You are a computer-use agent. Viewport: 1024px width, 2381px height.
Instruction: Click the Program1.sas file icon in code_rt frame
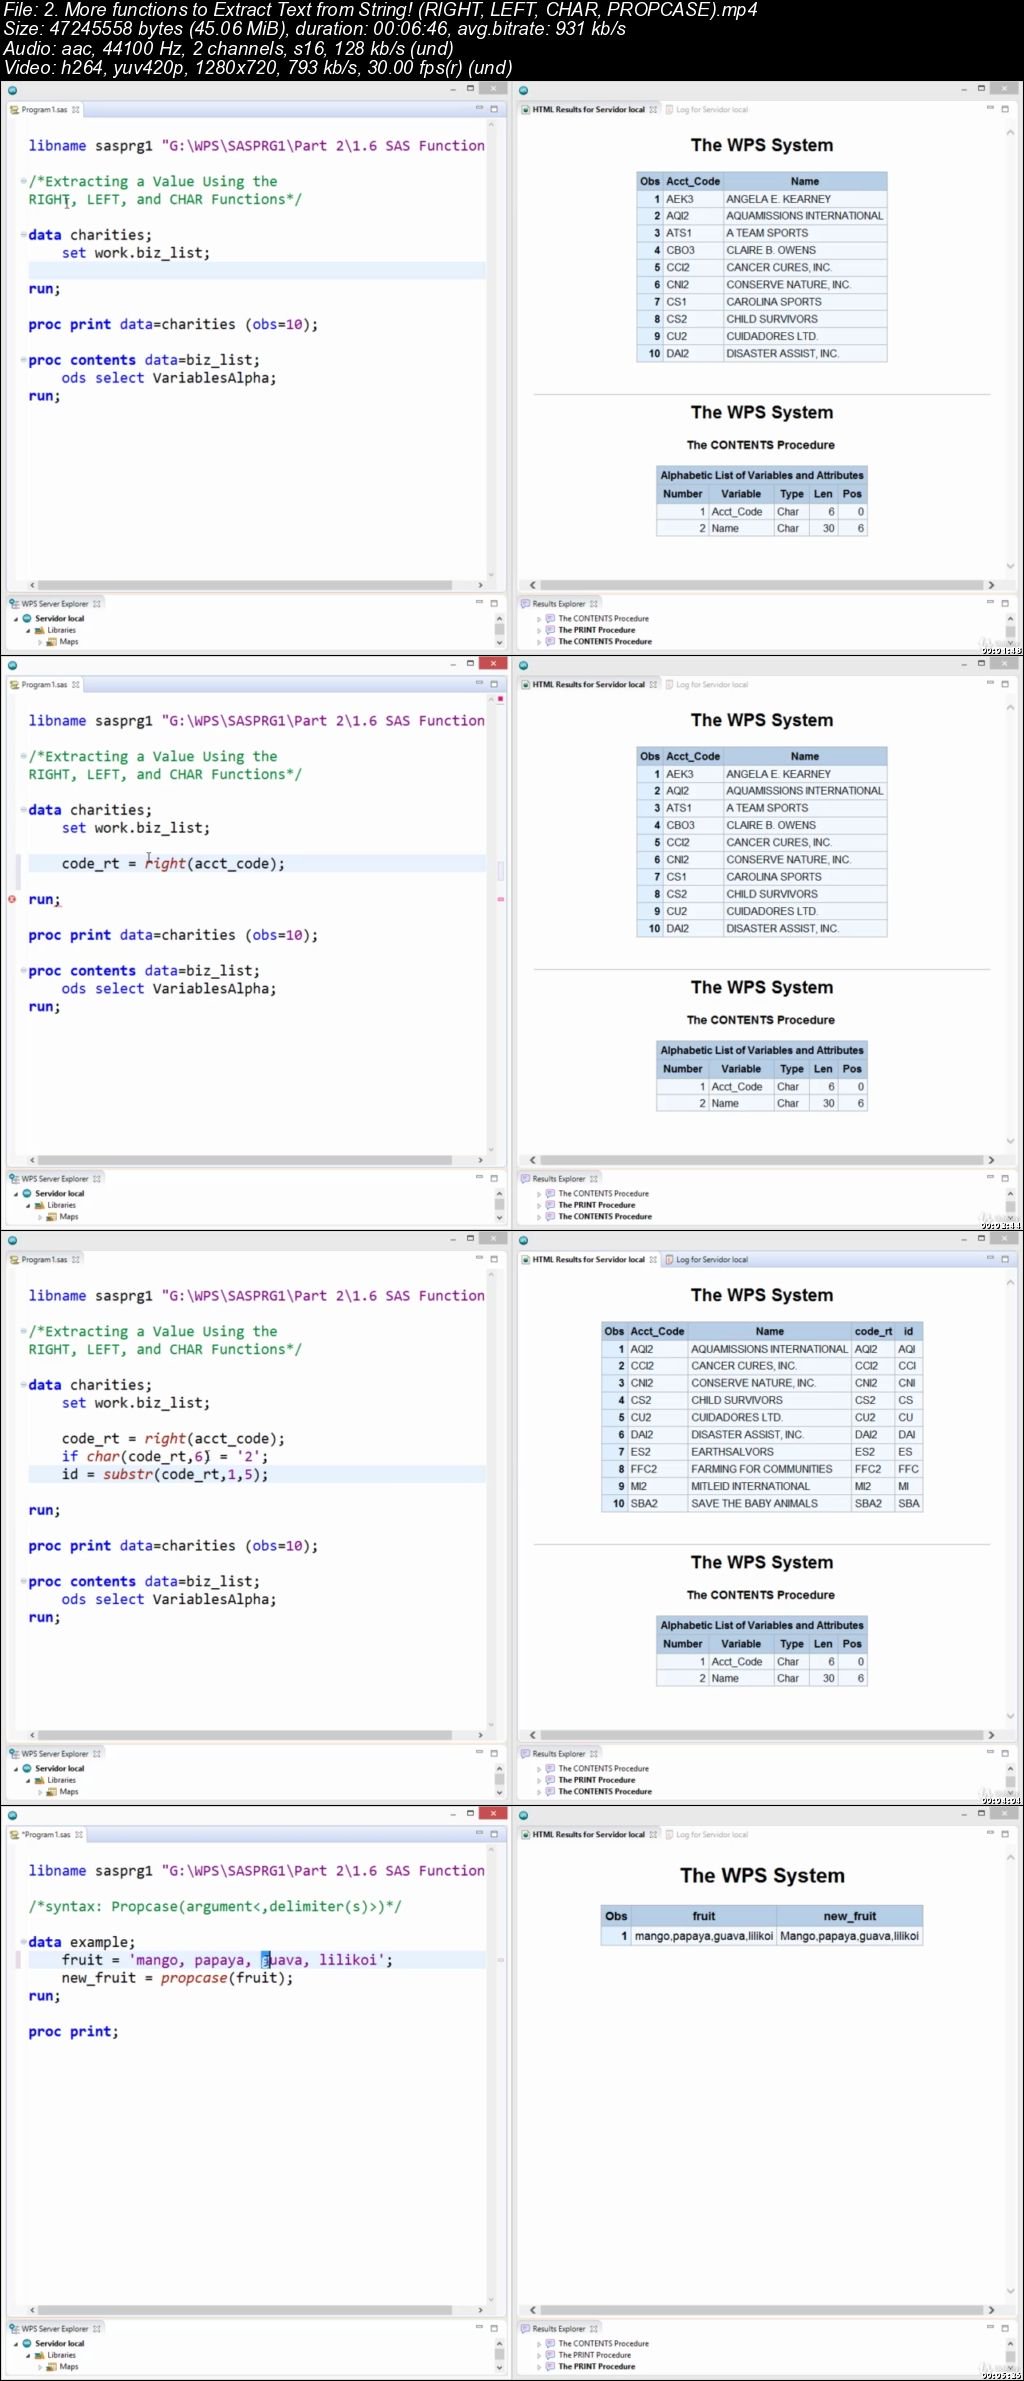tap(14, 1259)
